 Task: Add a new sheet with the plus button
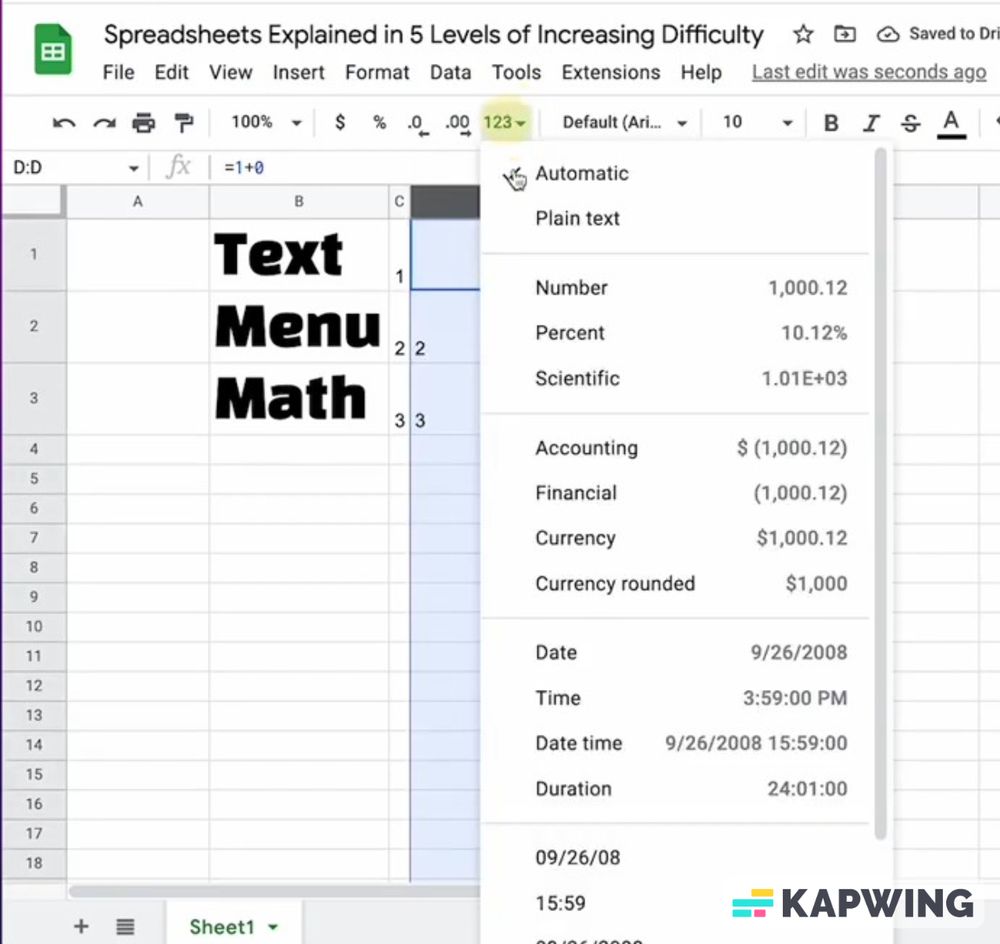pyautogui.click(x=81, y=926)
